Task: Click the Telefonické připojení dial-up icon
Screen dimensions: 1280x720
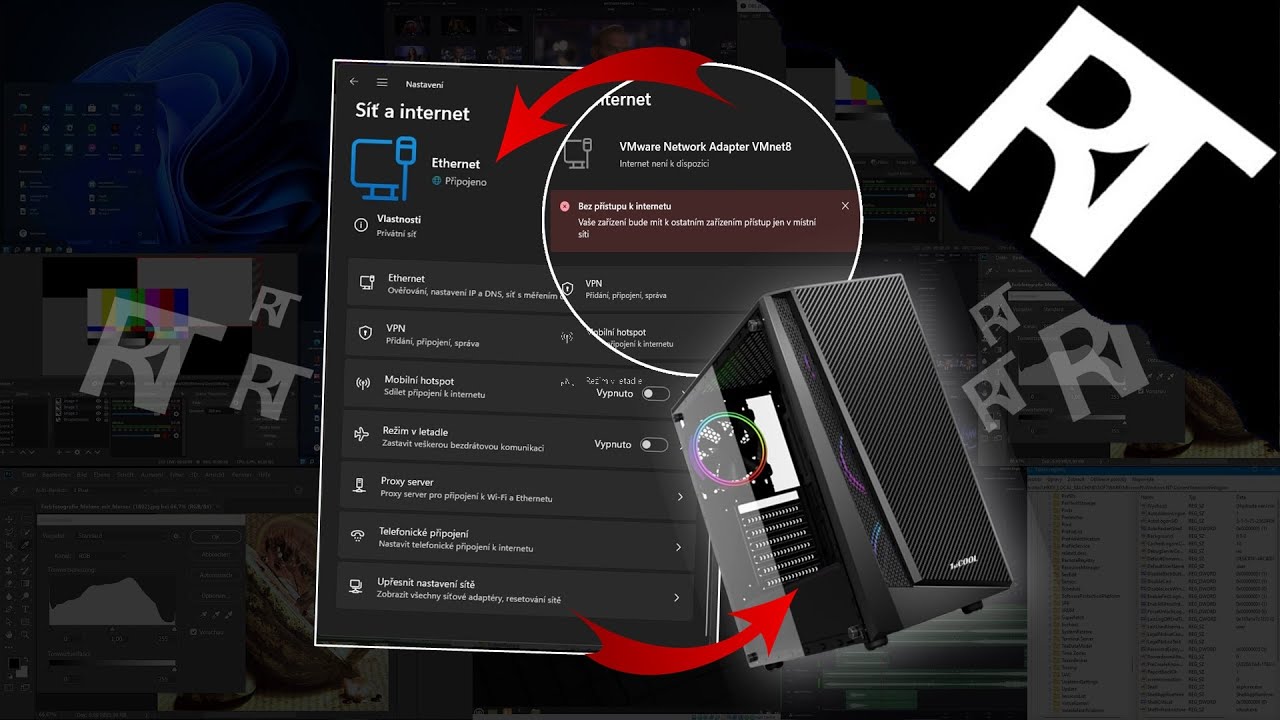Action: click(x=357, y=537)
